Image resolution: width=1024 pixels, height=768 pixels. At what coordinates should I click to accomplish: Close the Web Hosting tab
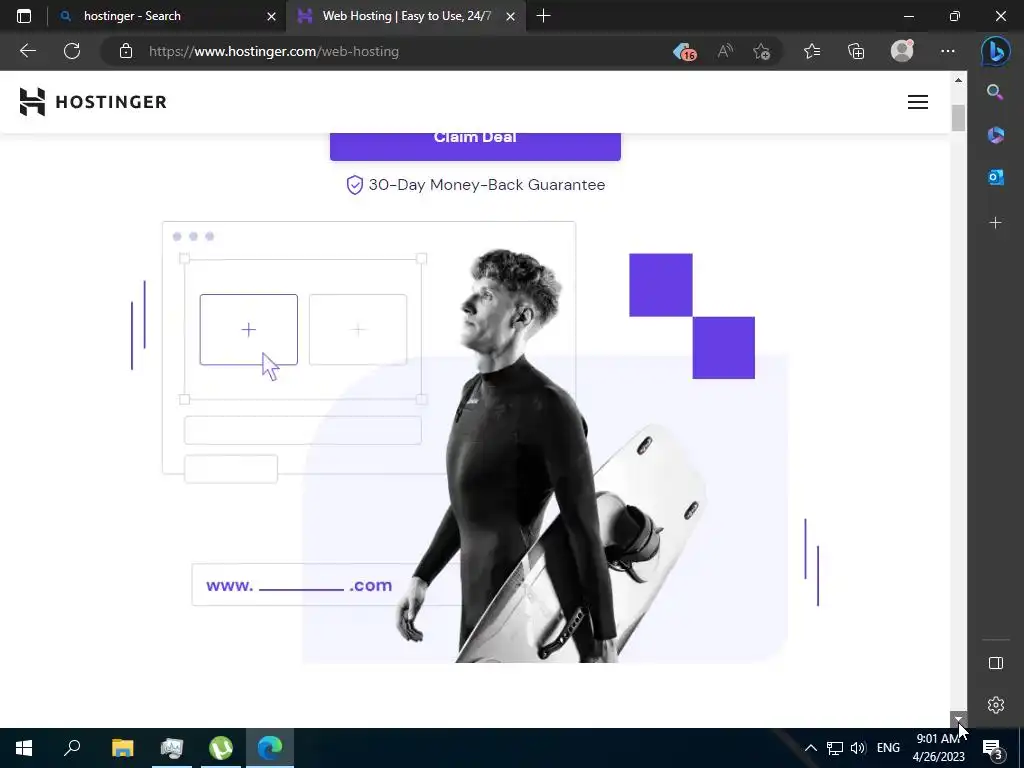coord(511,16)
